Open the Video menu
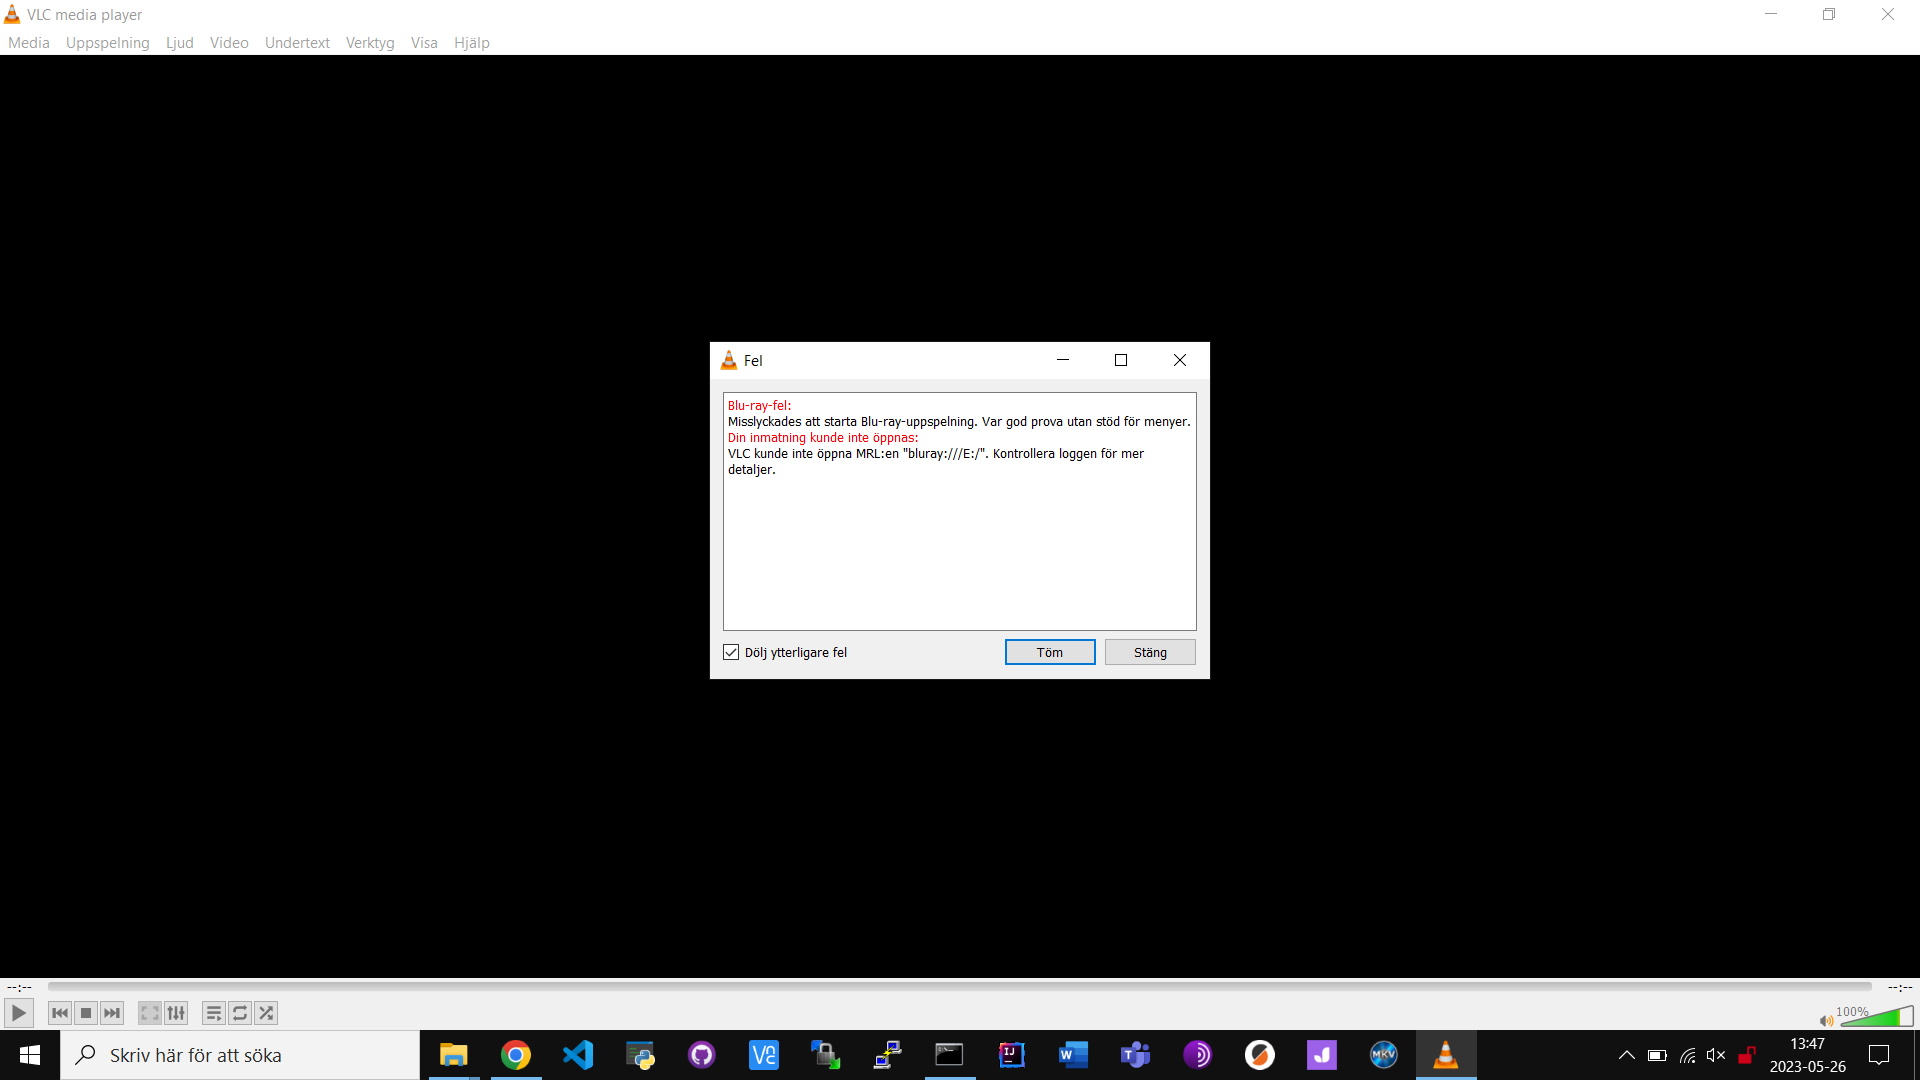This screenshot has height=1080, width=1920. pos(229,42)
